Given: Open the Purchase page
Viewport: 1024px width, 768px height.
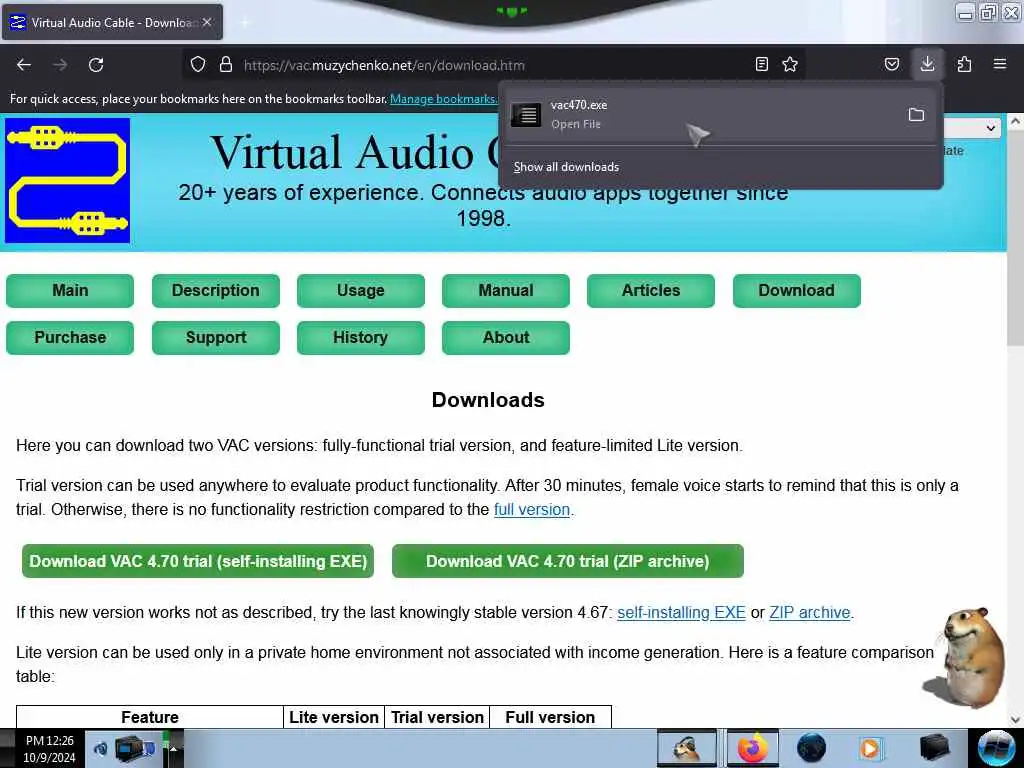Looking at the screenshot, I should click(x=70, y=338).
